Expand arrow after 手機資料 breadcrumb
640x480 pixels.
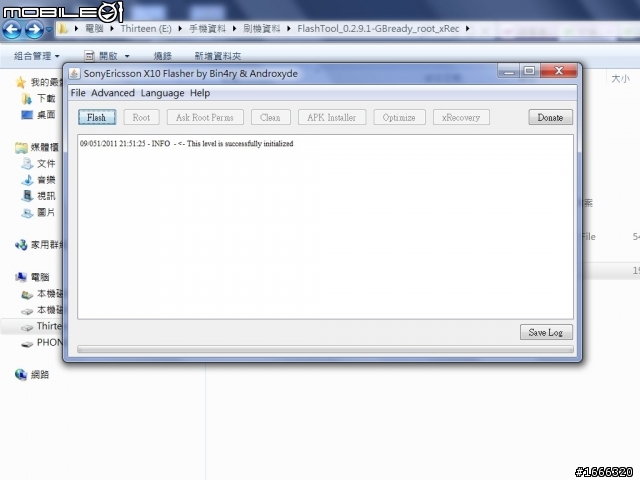[x=234, y=29]
